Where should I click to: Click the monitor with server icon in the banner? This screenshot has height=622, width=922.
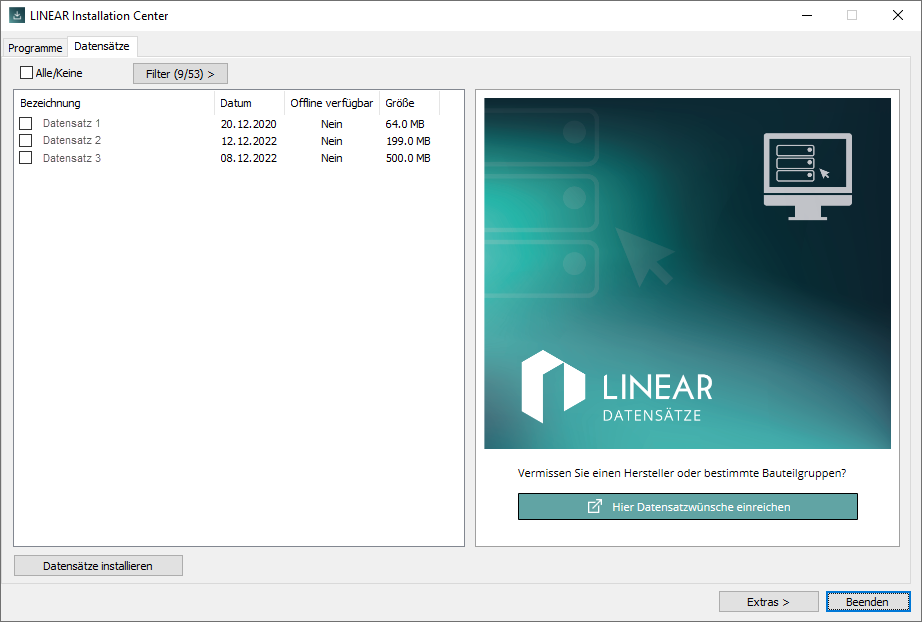[x=807, y=176]
